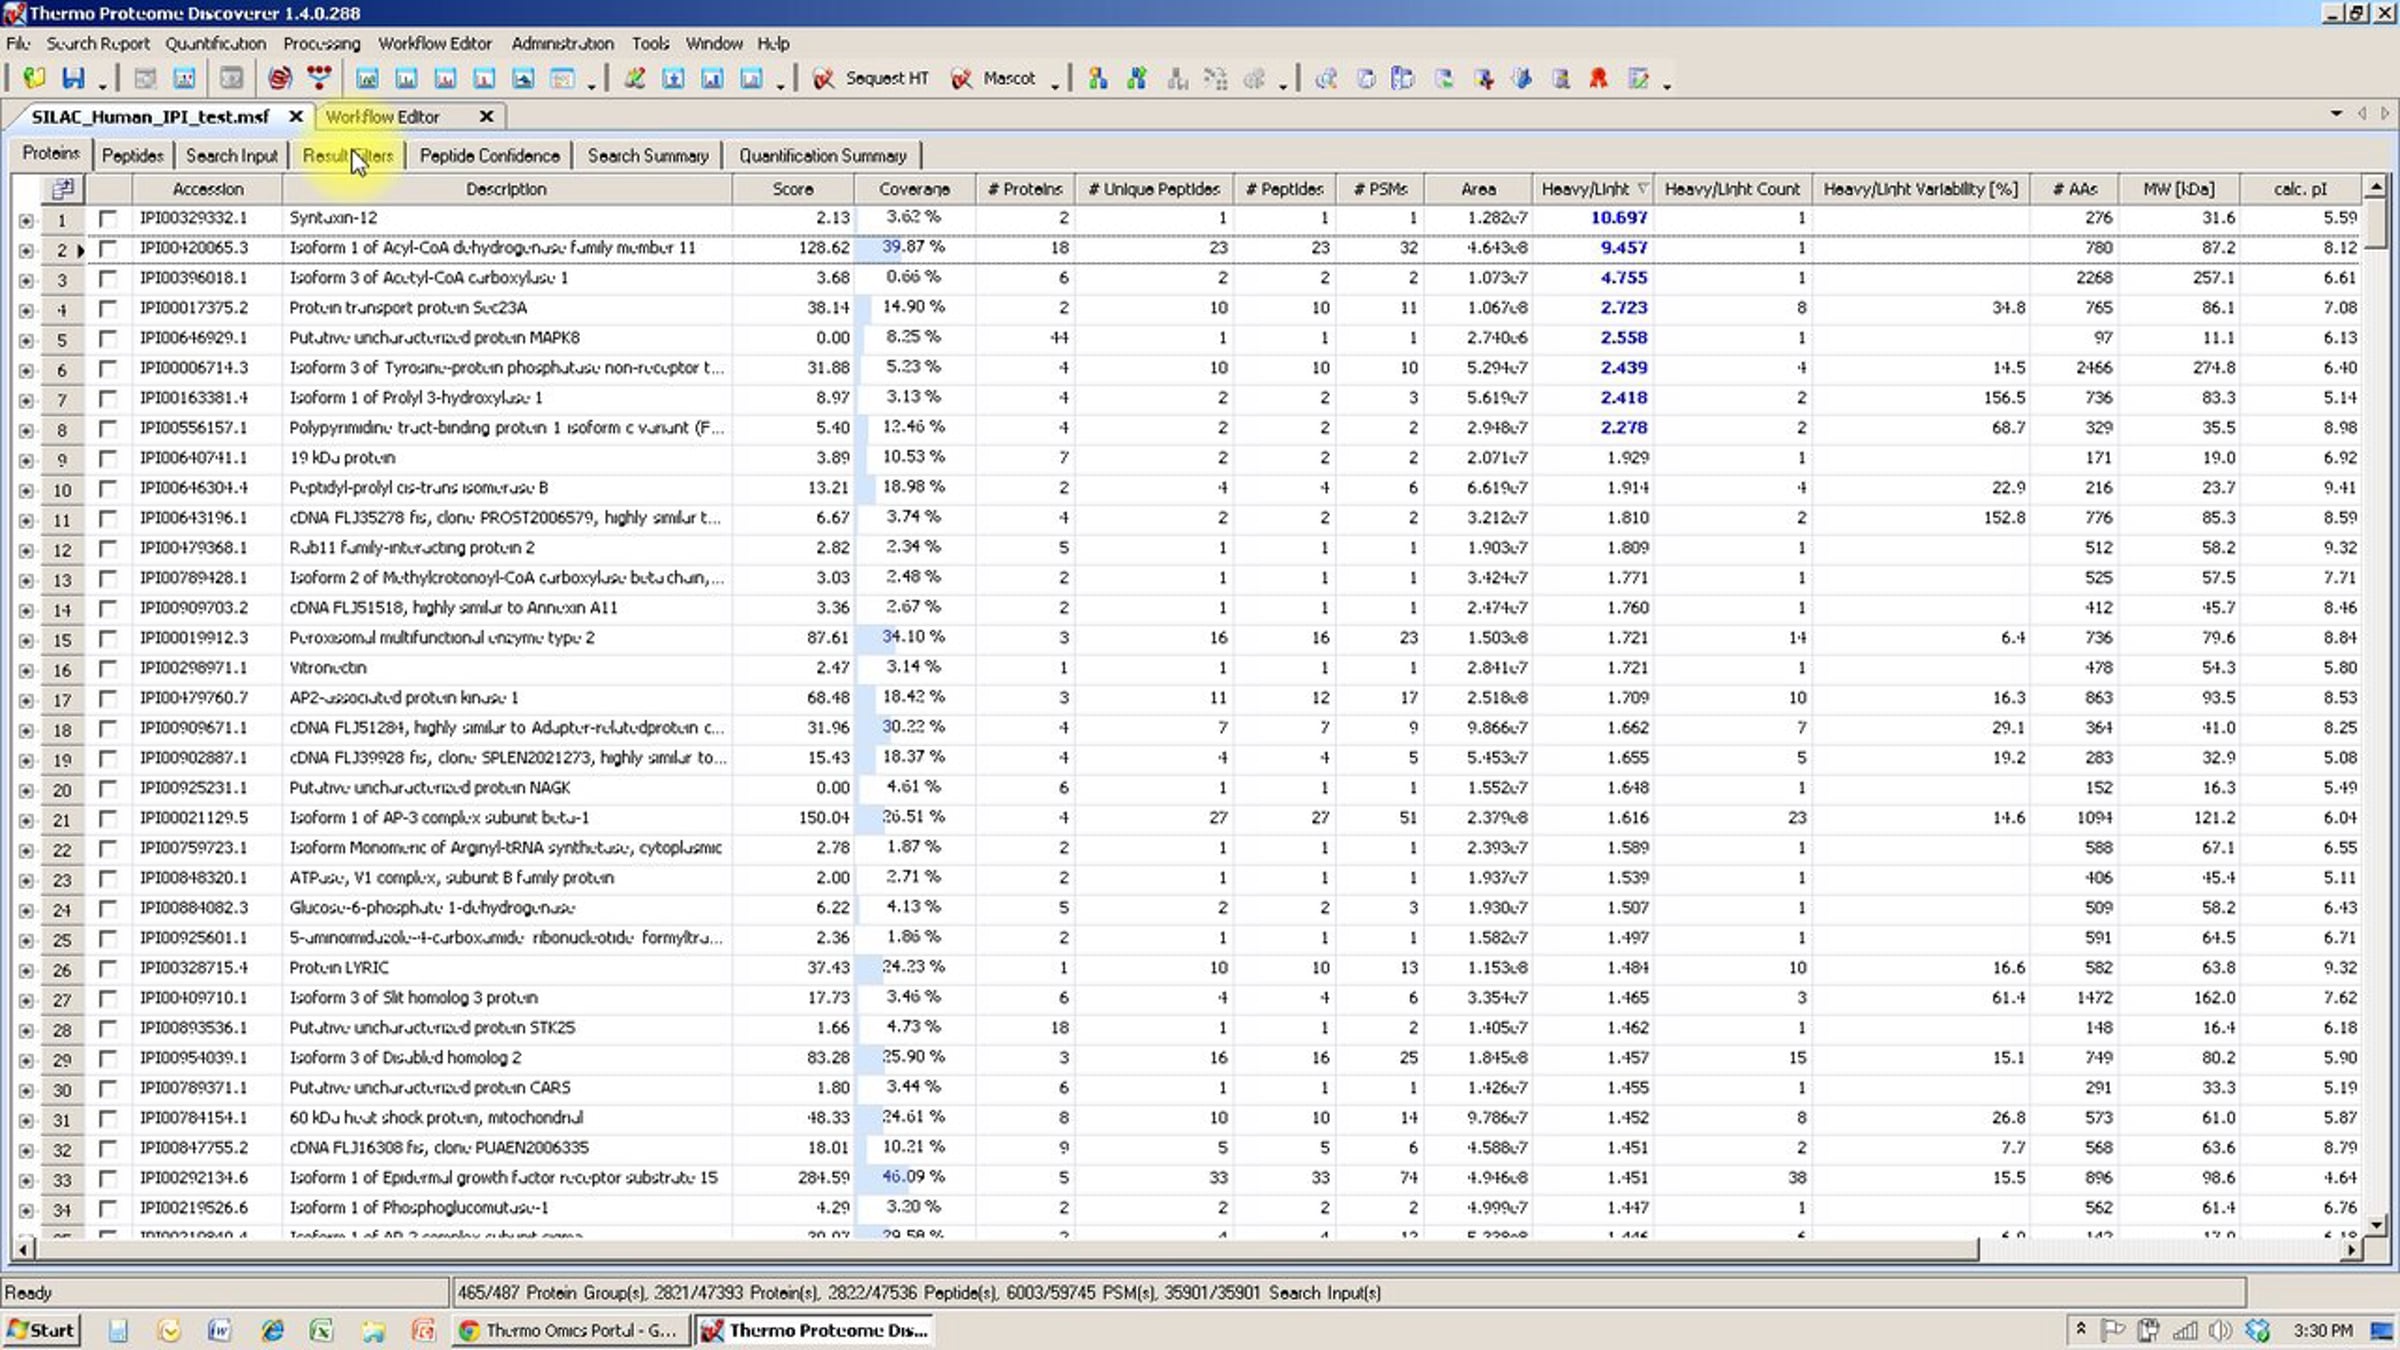This screenshot has width=2400, height=1350.
Task: Click the network signal tray icon
Action: pos(2186,1330)
